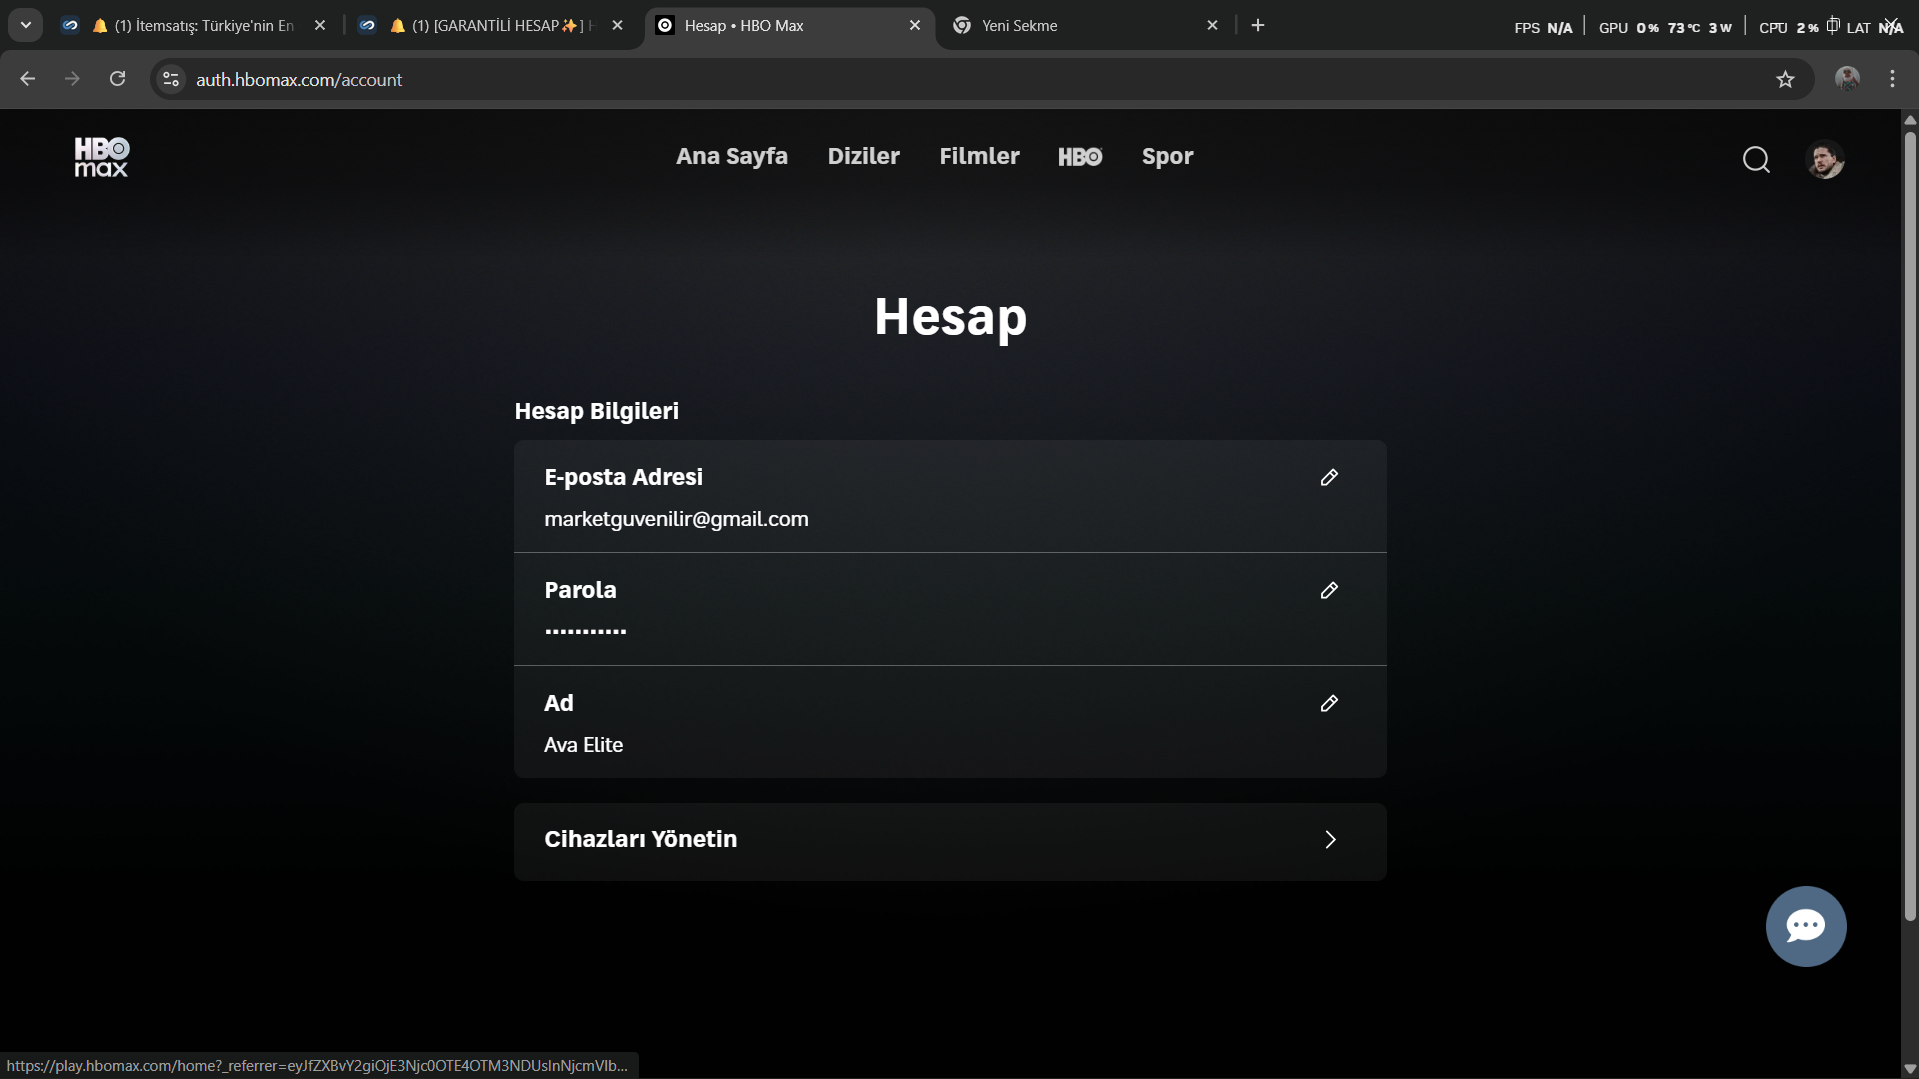The height and width of the screenshot is (1079, 1919).
Task: Click the Hesap page title
Action: [x=950, y=317]
